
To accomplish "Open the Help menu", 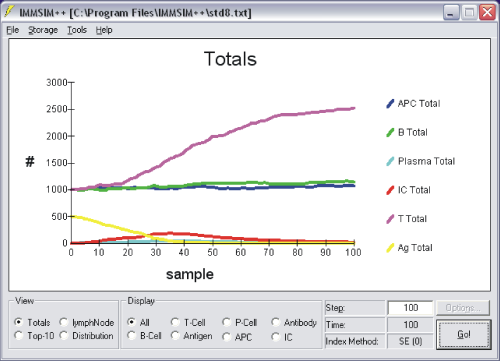I will (x=104, y=30).
